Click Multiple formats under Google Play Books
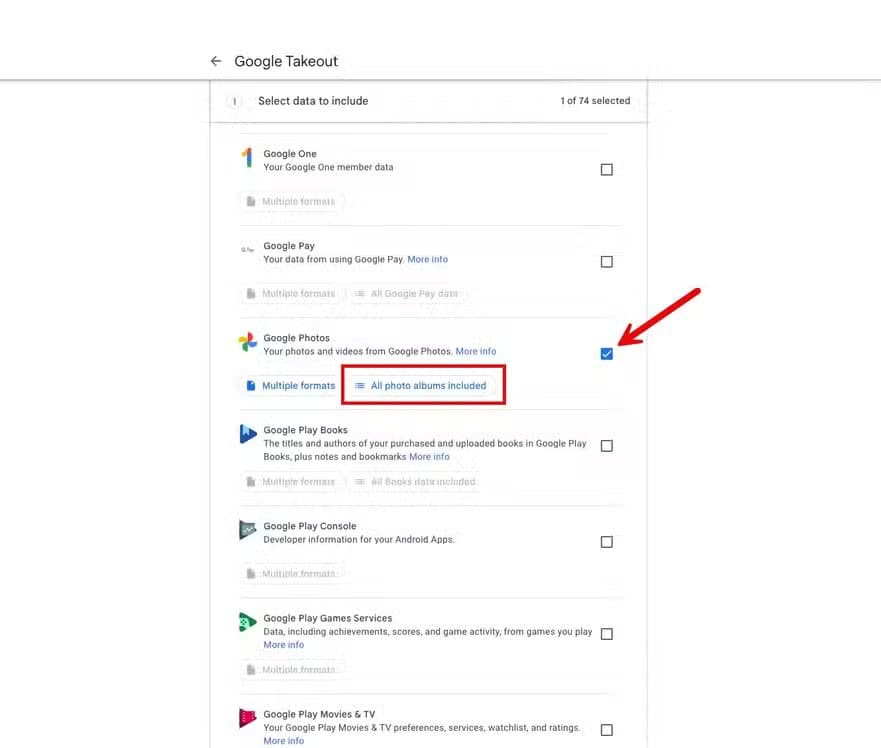Image resolution: width=881 pixels, height=748 pixels. tap(291, 482)
